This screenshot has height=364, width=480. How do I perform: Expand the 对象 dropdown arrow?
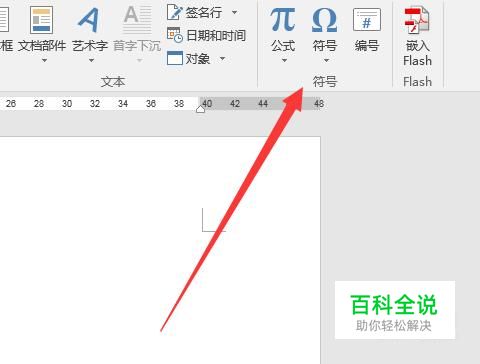(x=222, y=59)
